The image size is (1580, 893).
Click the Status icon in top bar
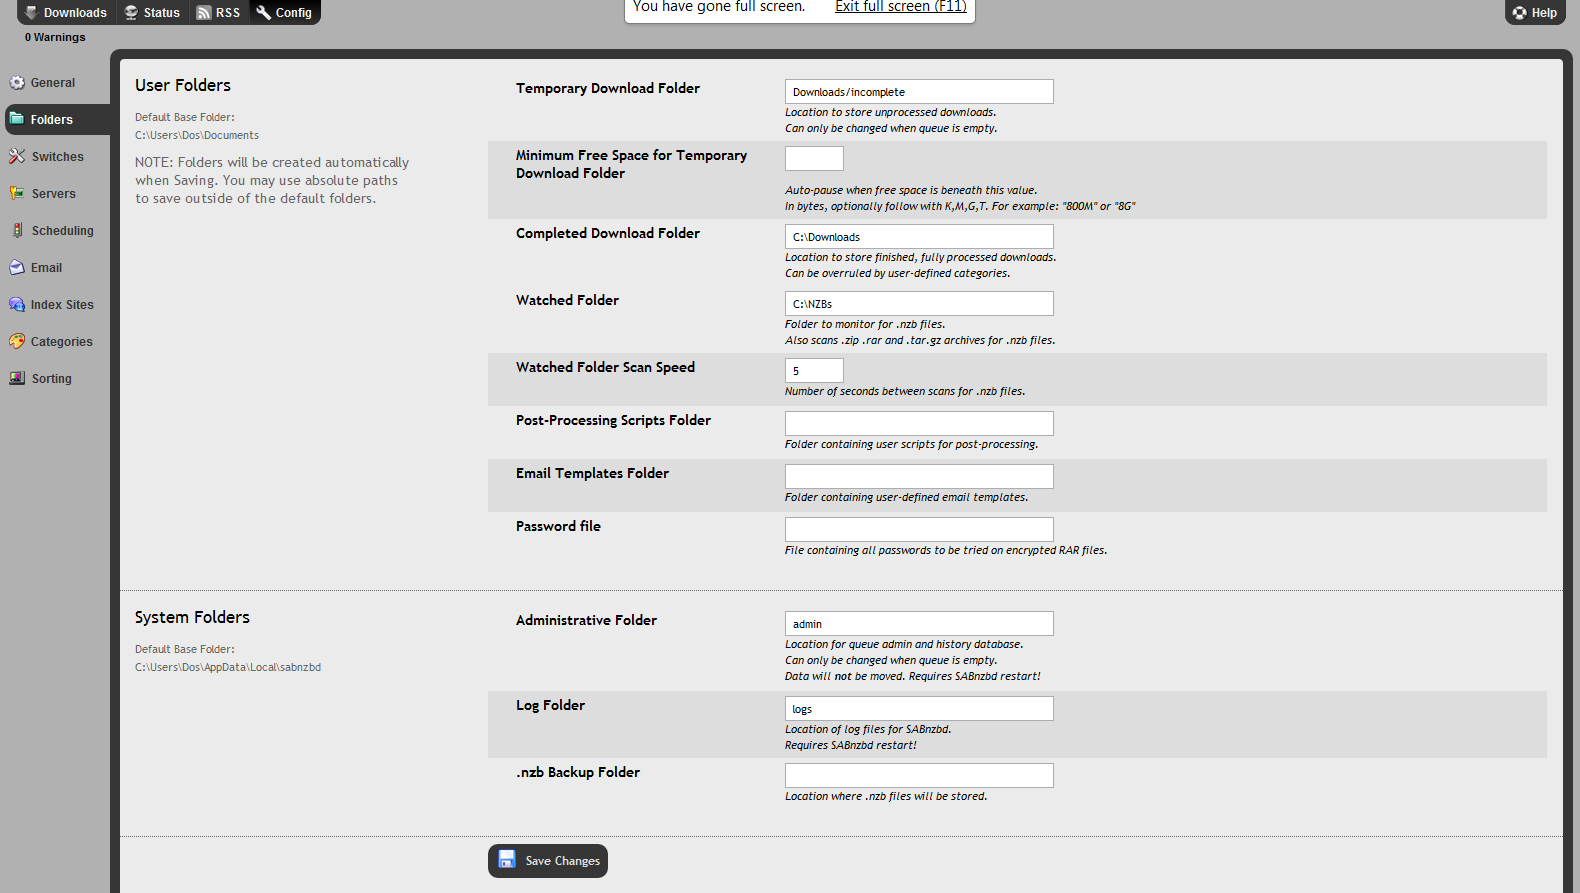[x=131, y=12]
